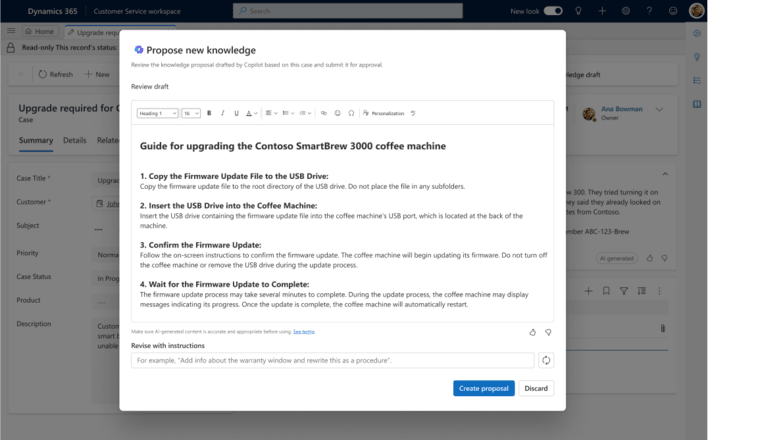Click the smiley feedback icon in top bar
Screen dimensions: 758x440
pos(673,11)
